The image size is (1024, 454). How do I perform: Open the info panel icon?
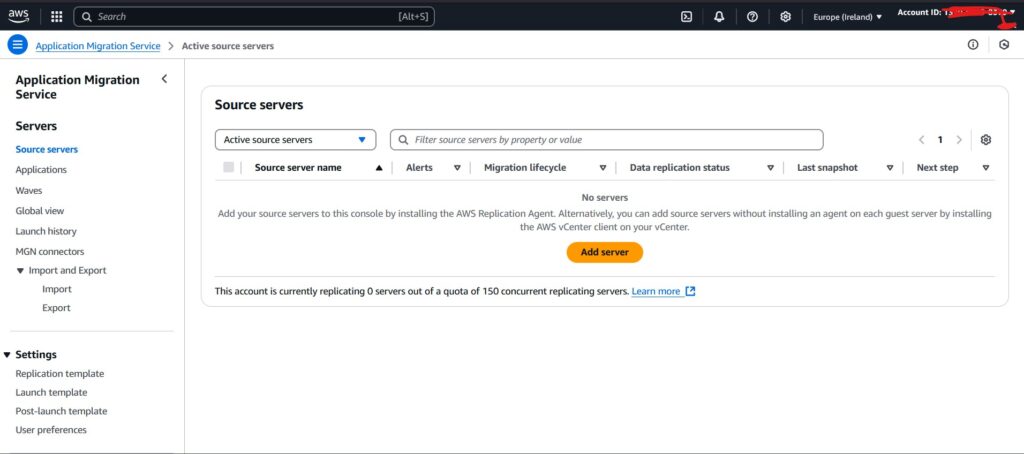pos(973,44)
